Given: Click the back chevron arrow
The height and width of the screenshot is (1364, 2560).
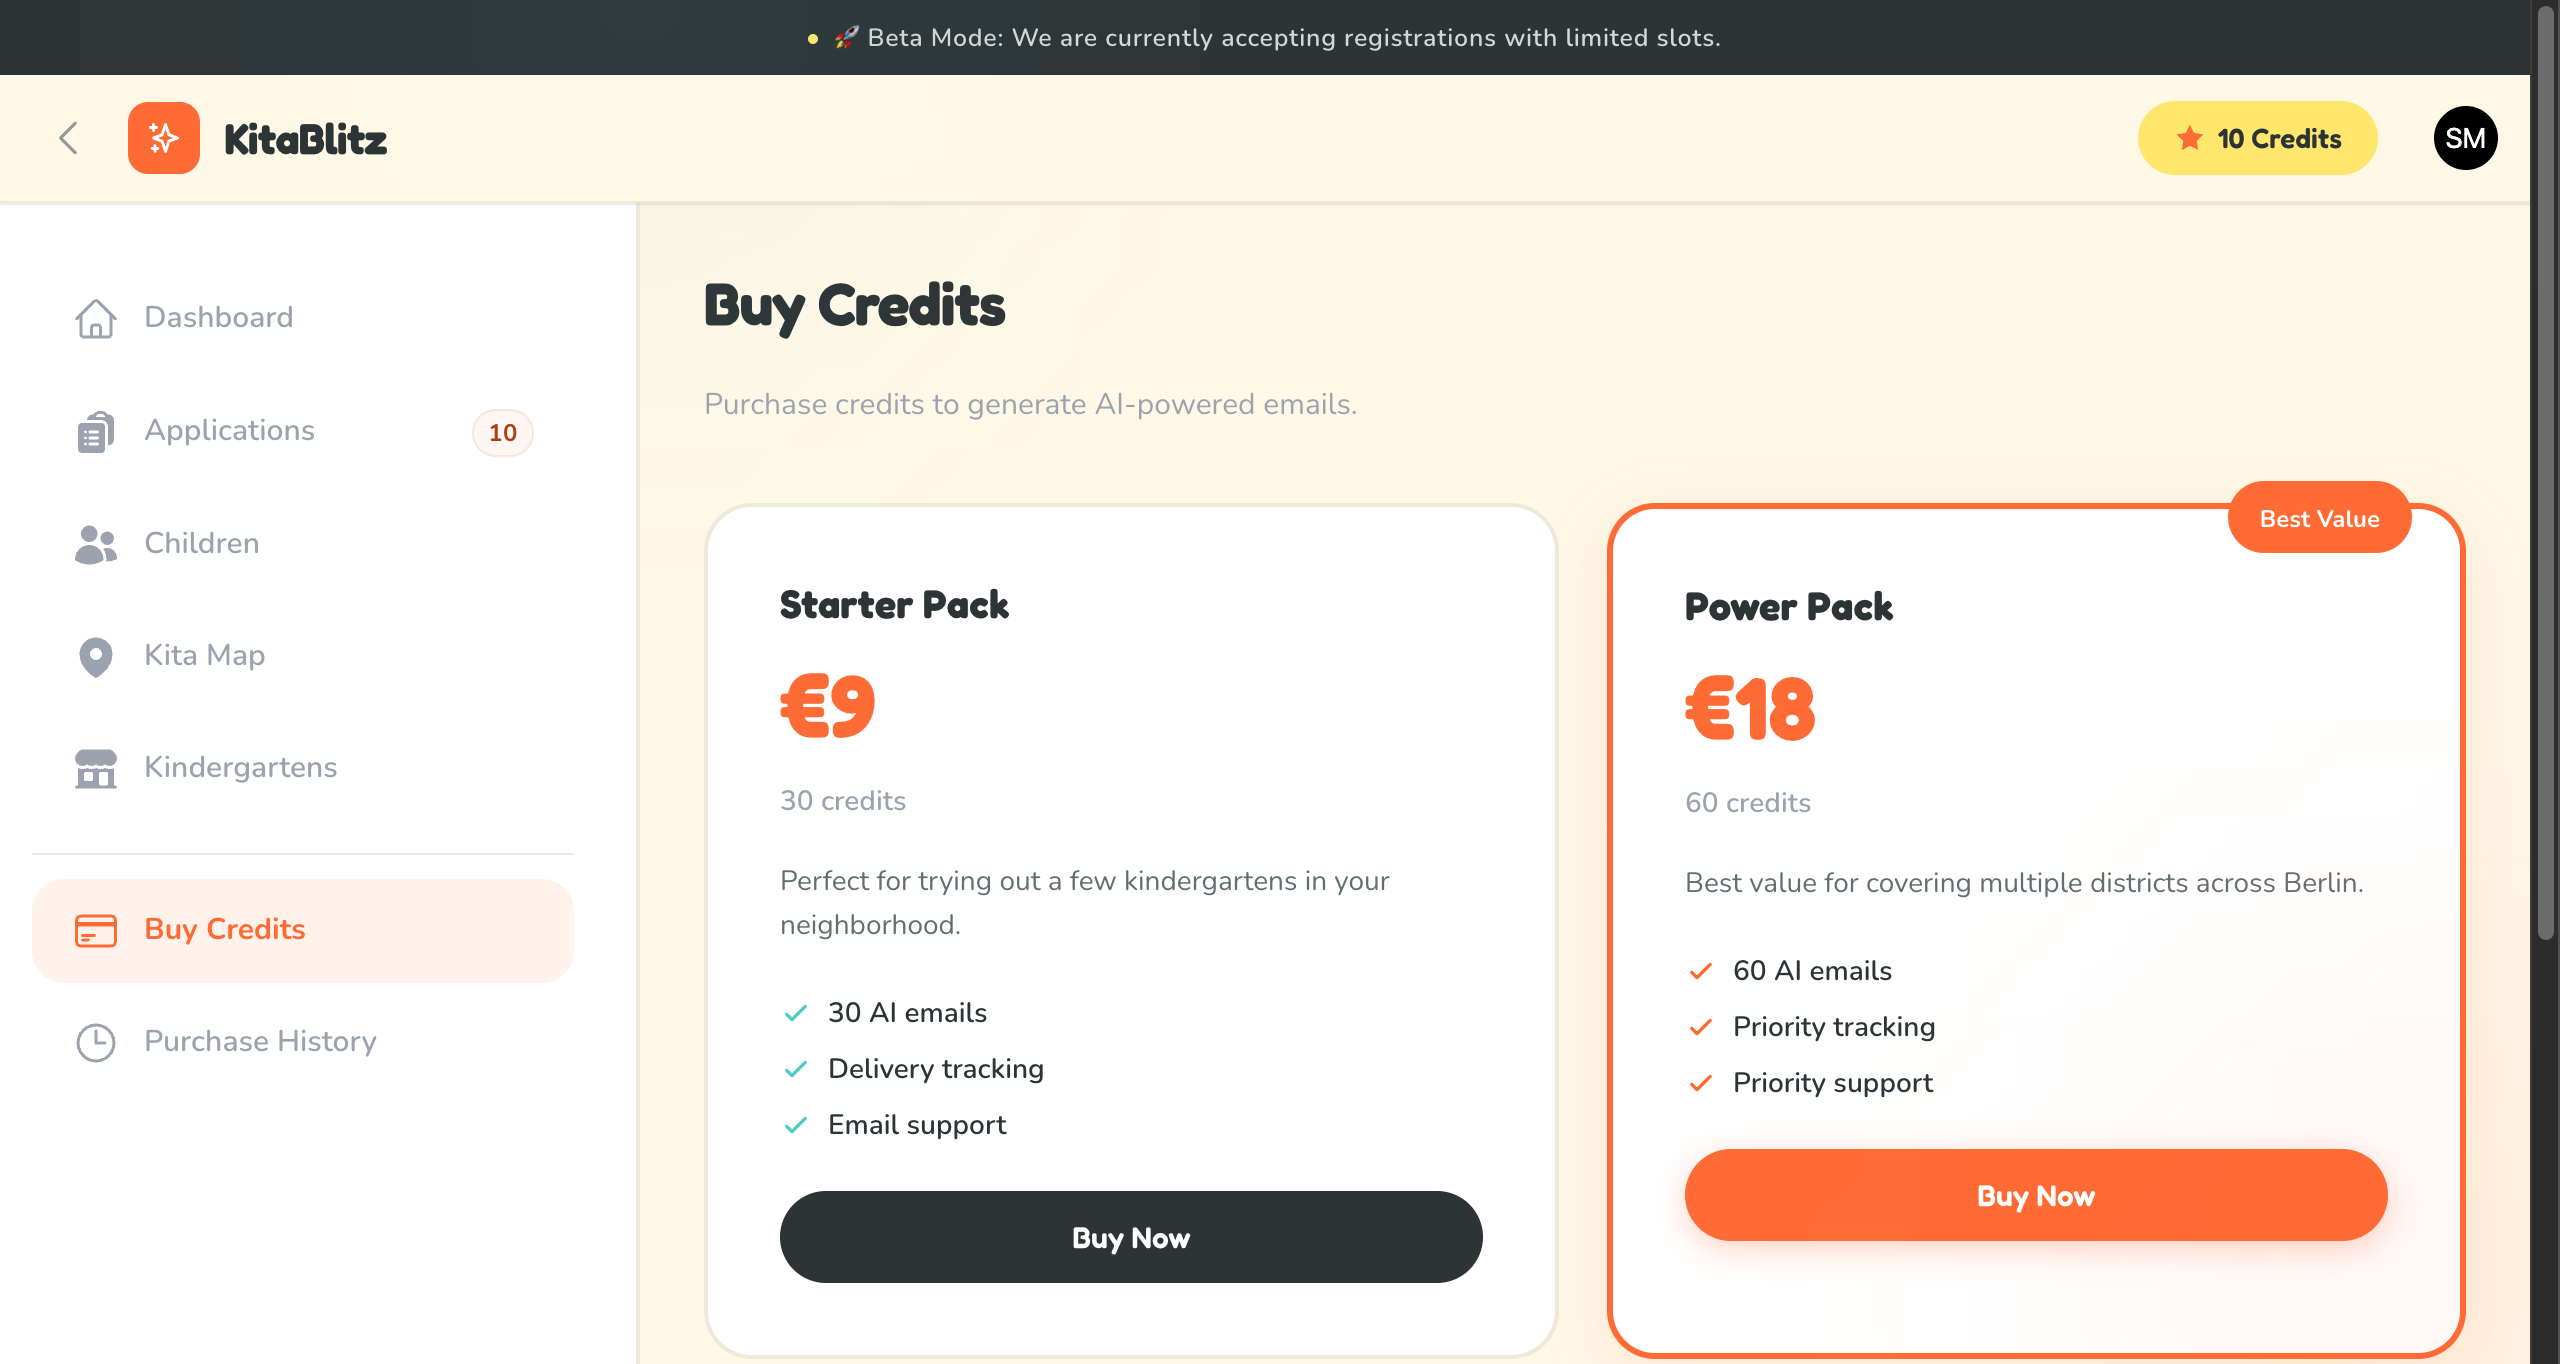Looking at the screenshot, I should click(68, 138).
